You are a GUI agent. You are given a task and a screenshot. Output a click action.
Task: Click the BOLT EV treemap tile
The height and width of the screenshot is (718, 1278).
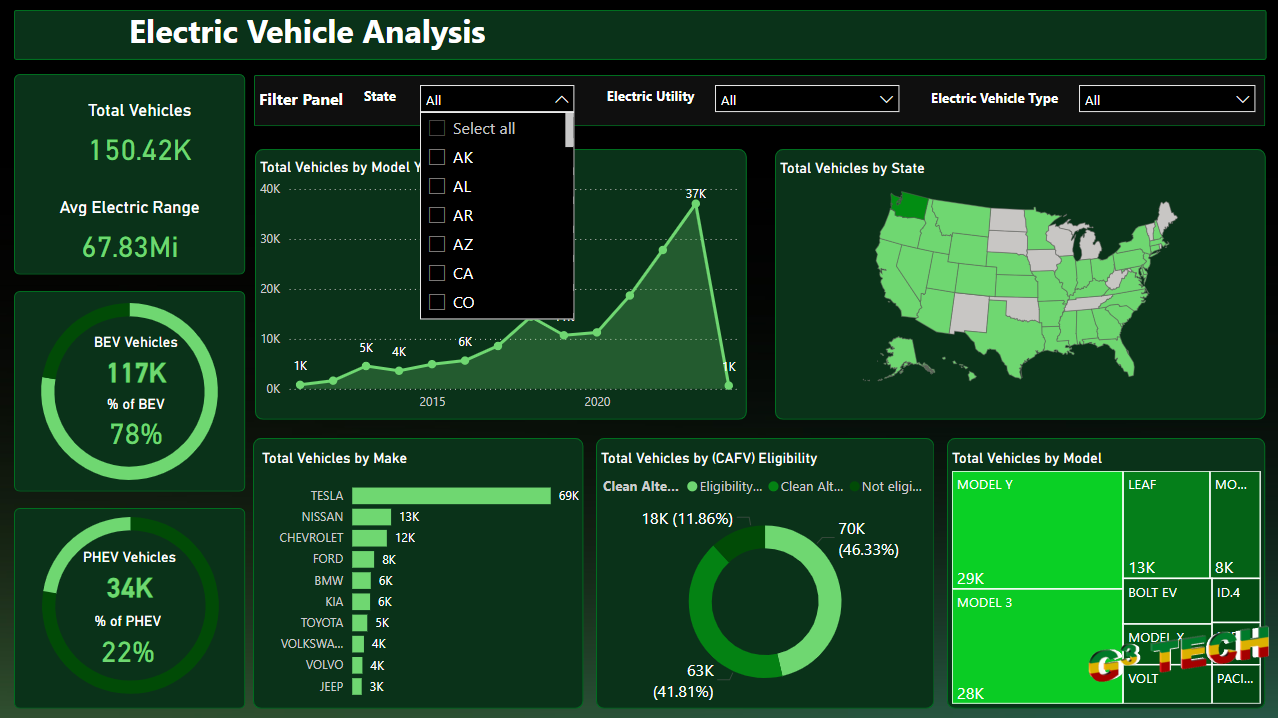pos(1166,602)
